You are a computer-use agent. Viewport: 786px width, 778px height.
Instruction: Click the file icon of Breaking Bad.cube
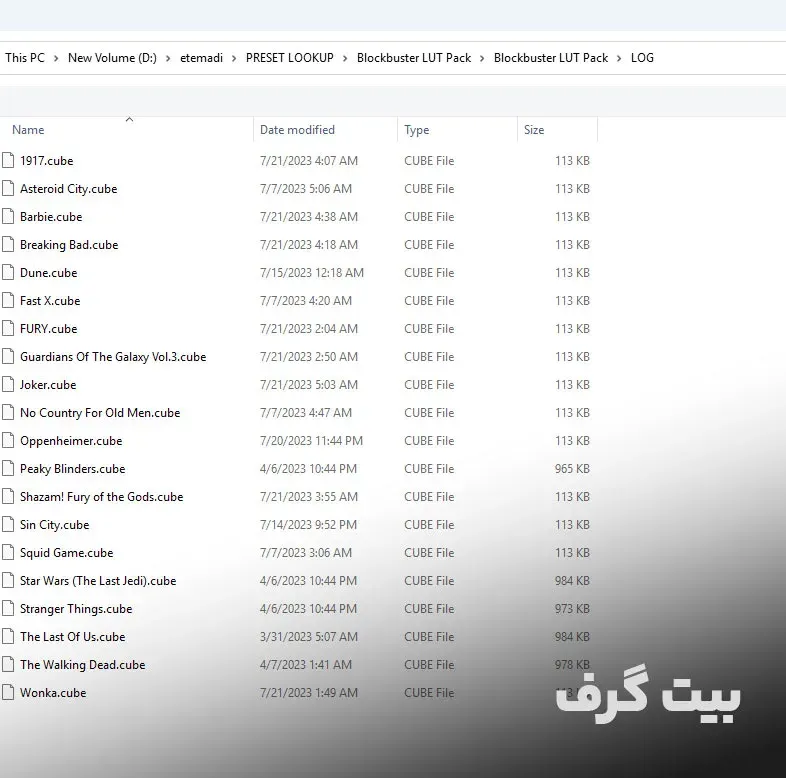(x=8, y=245)
